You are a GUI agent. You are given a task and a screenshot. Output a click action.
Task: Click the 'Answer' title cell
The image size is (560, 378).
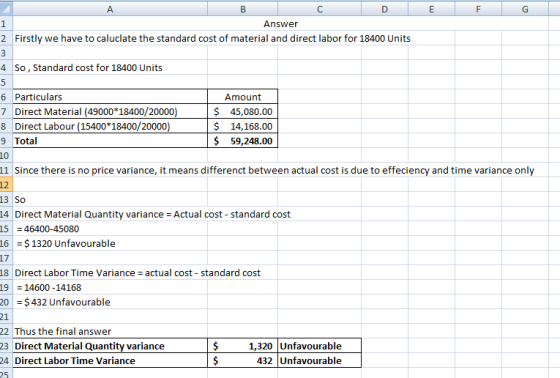point(280,24)
